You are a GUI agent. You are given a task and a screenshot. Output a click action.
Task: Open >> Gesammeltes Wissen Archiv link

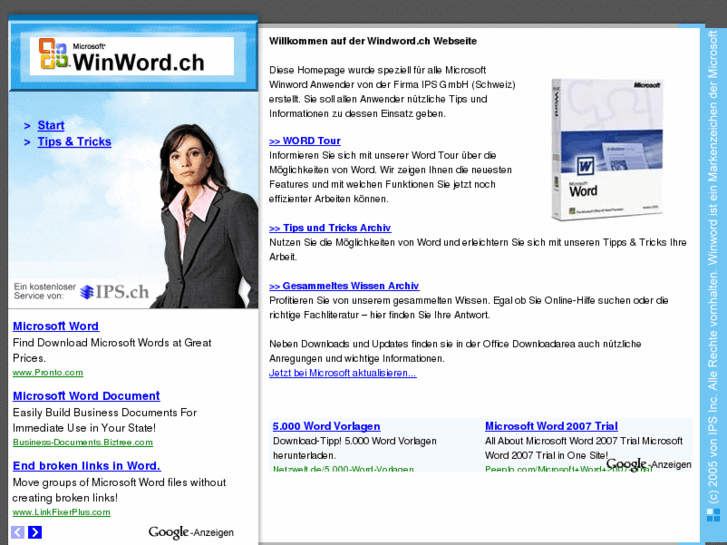point(344,286)
